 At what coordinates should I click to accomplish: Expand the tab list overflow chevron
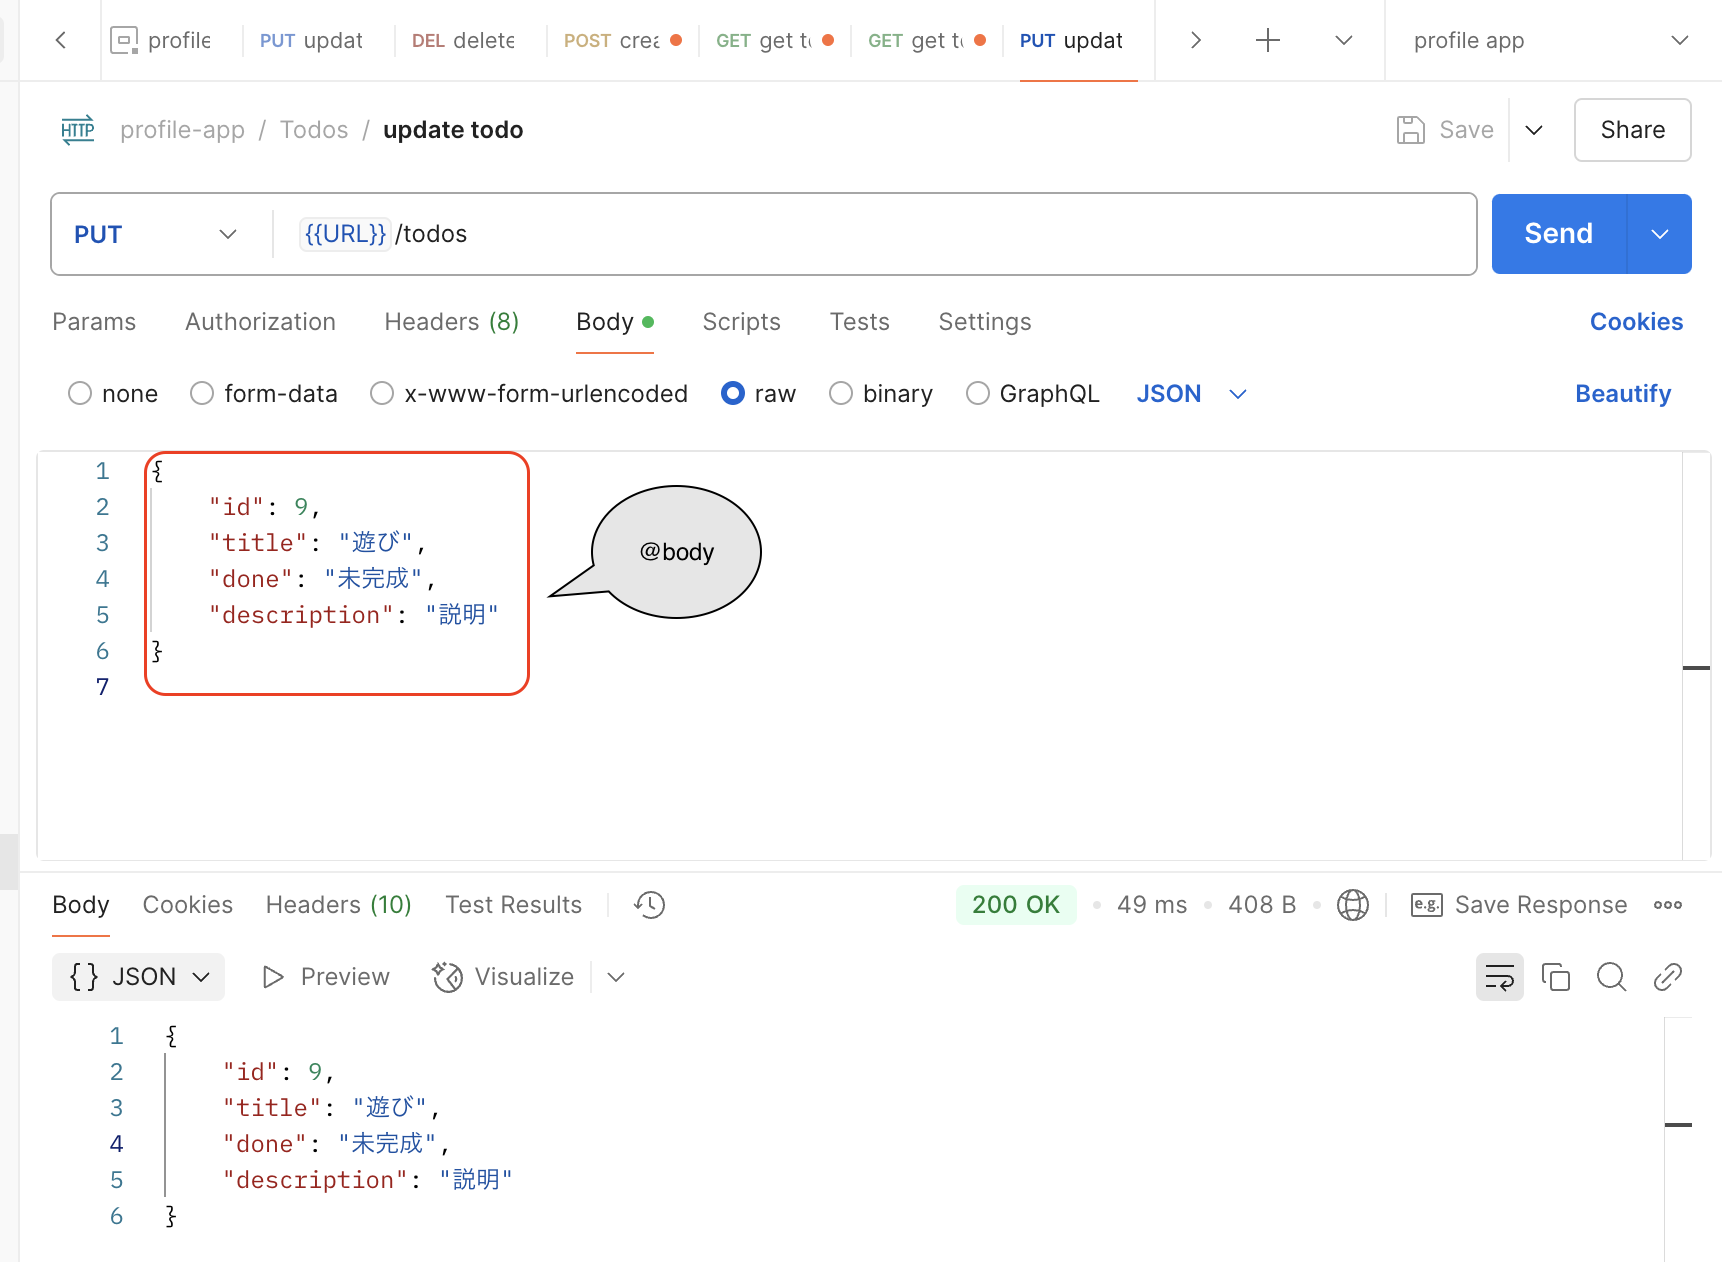1344,40
